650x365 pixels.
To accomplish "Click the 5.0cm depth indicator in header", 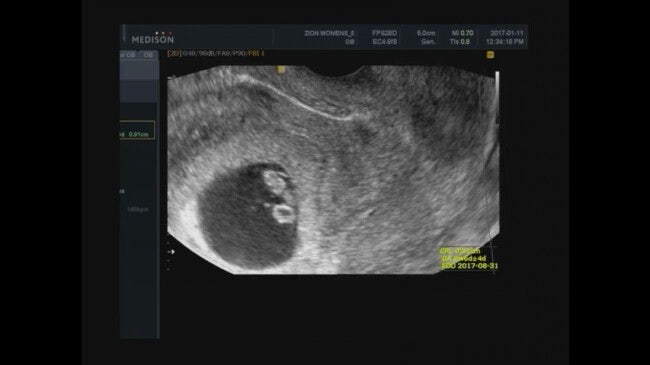I will (x=426, y=33).
